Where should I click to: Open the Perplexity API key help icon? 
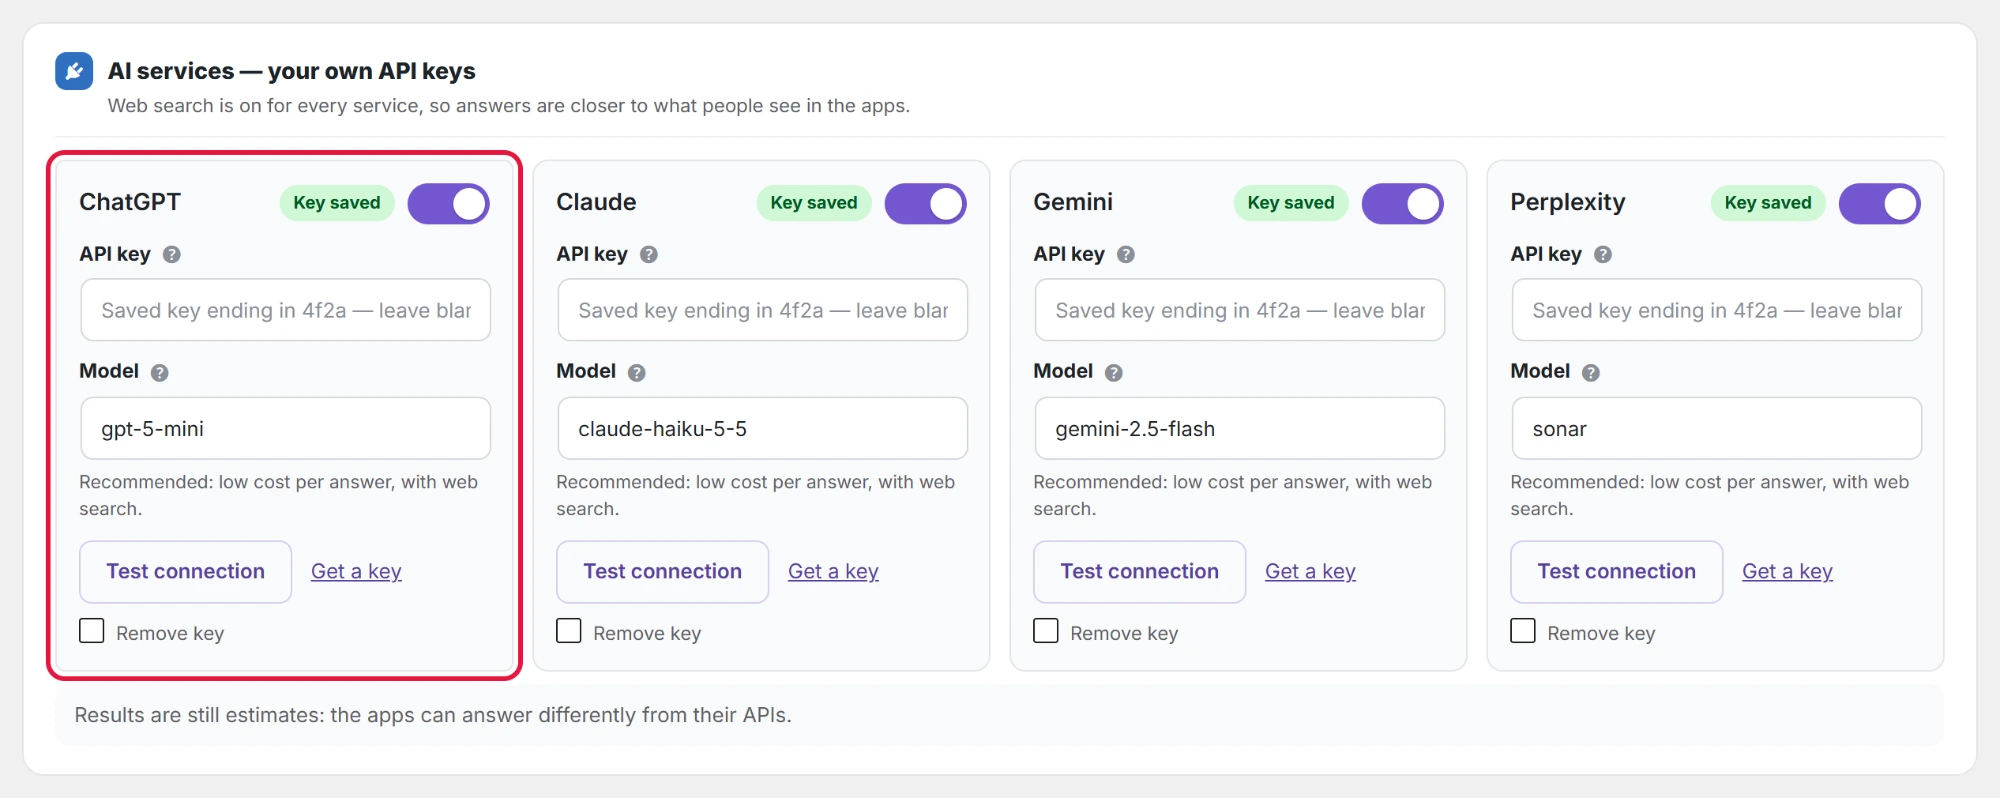click(x=1603, y=254)
